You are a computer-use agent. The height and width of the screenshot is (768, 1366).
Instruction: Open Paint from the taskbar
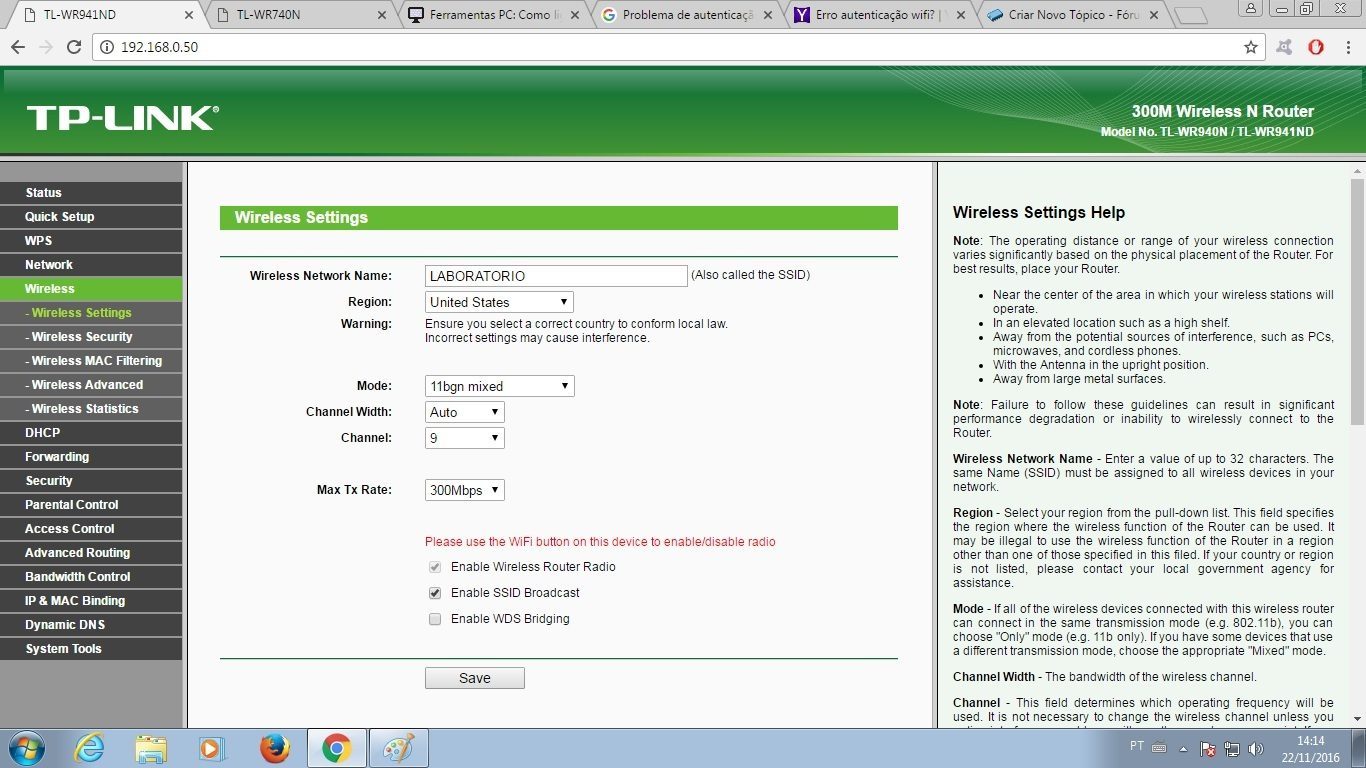(x=398, y=748)
